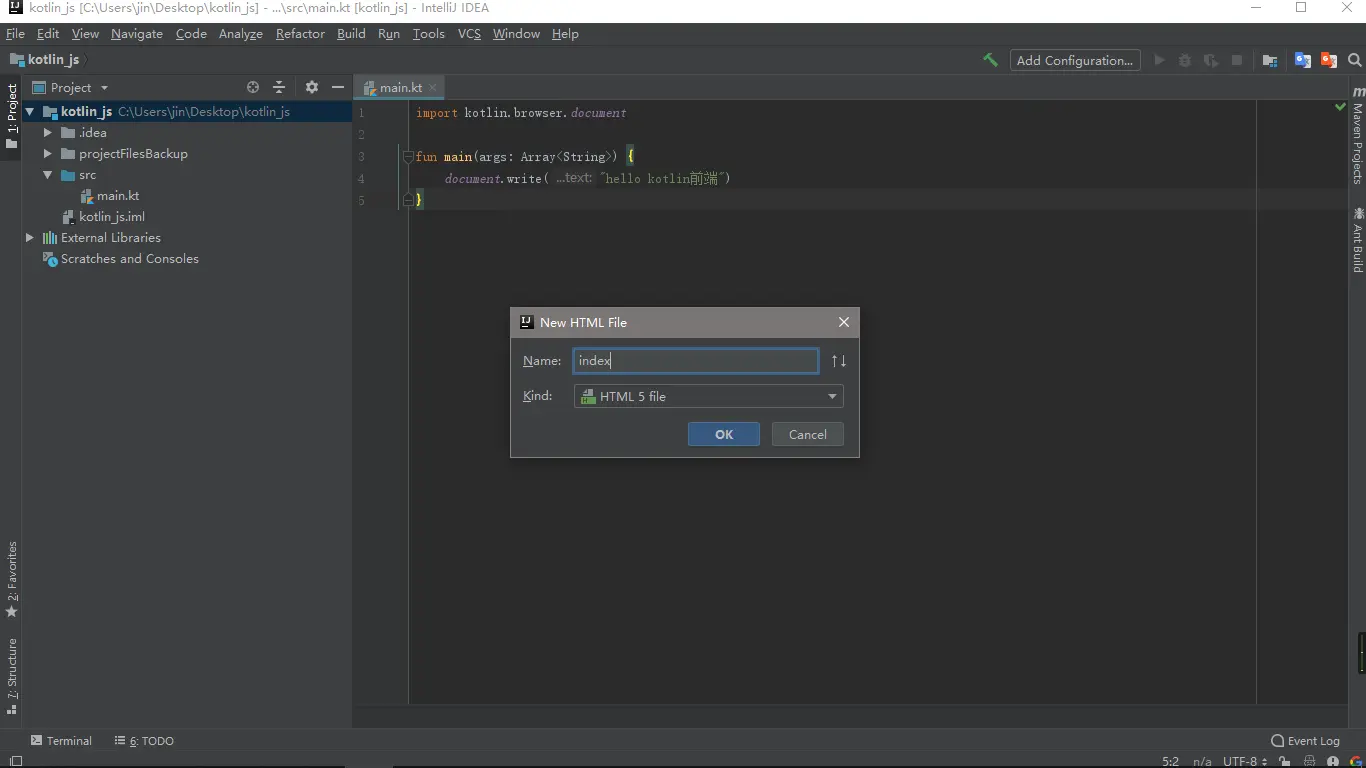1366x768 pixels.
Task: Open the Tools menu
Action: pyautogui.click(x=428, y=33)
